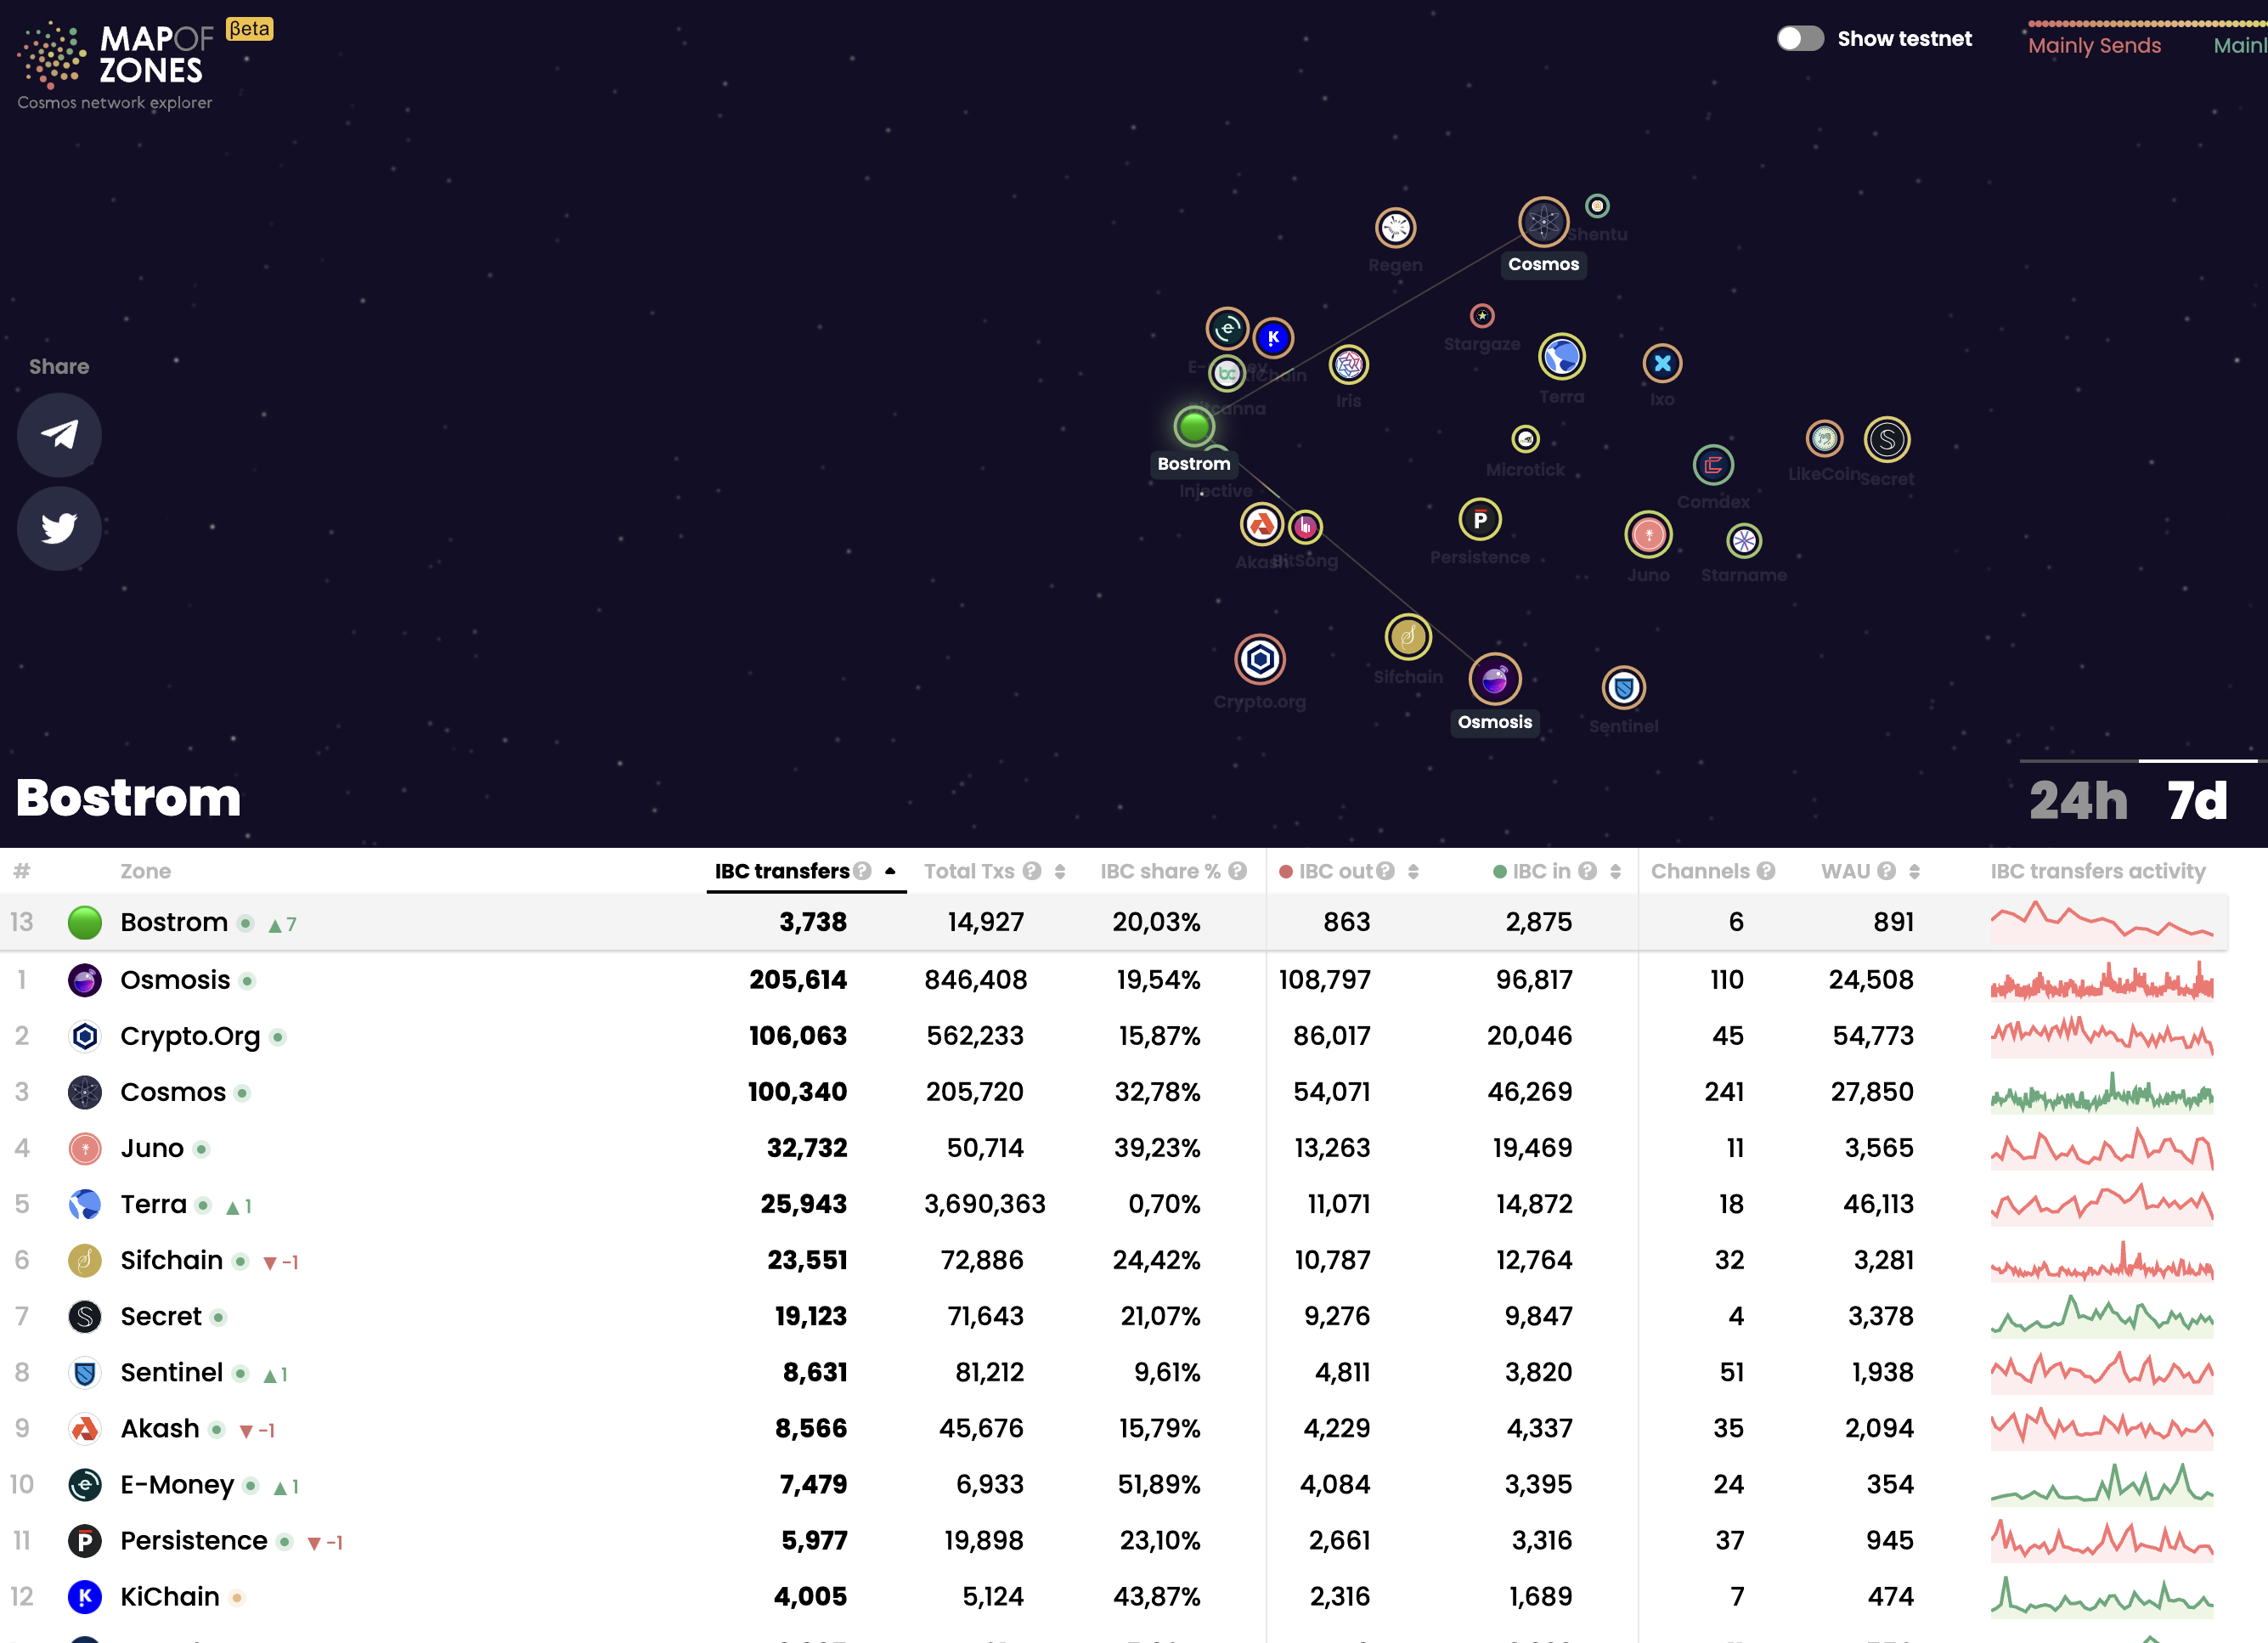Screen dimensions: 2268x1643
Task: Click the Mainly Sends legend color bar
Action: (2094, 23)
